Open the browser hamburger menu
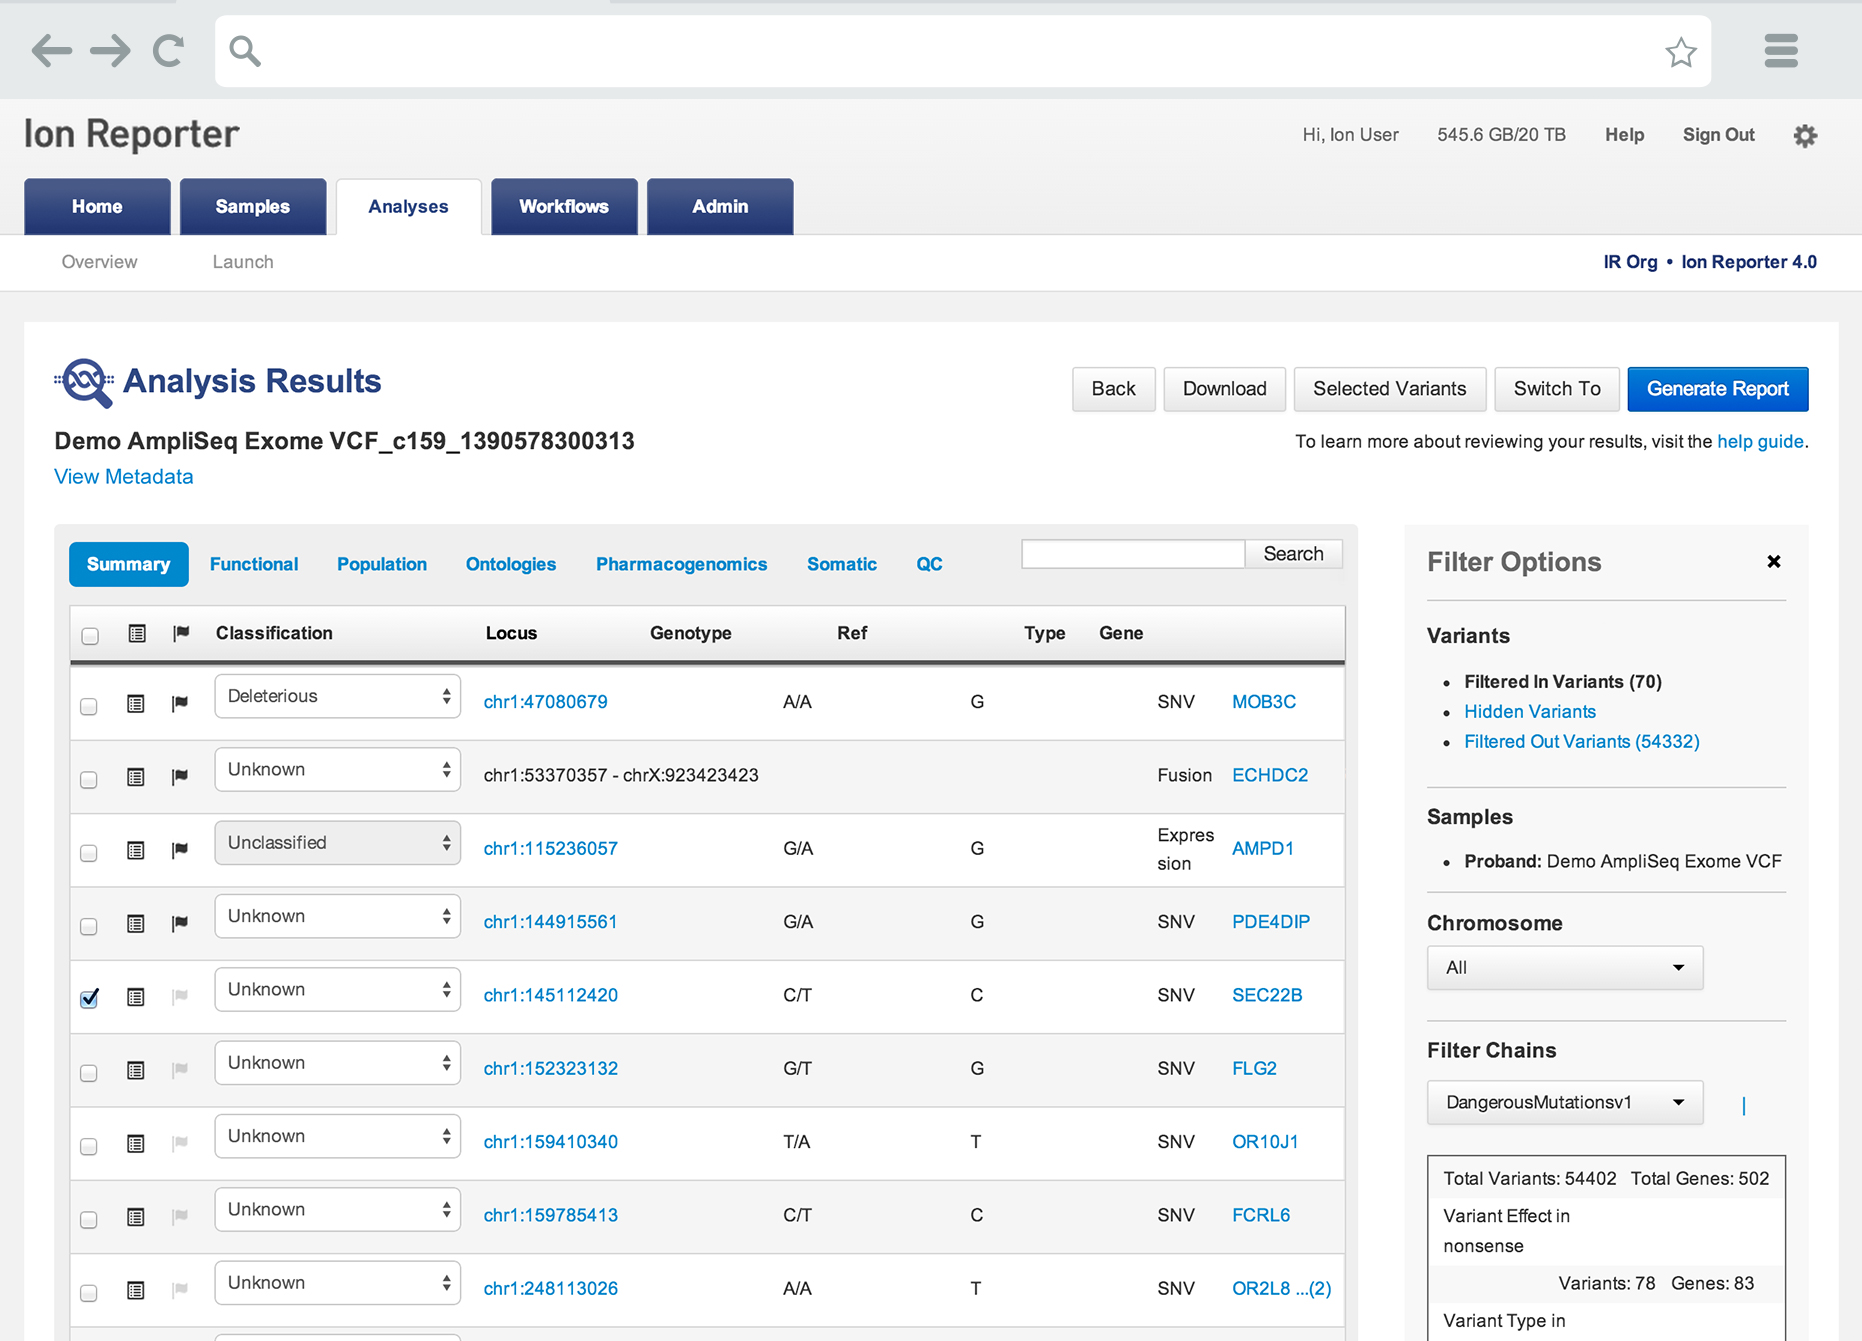The height and width of the screenshot is (1341, 1862). click(x=1781, y=50)
